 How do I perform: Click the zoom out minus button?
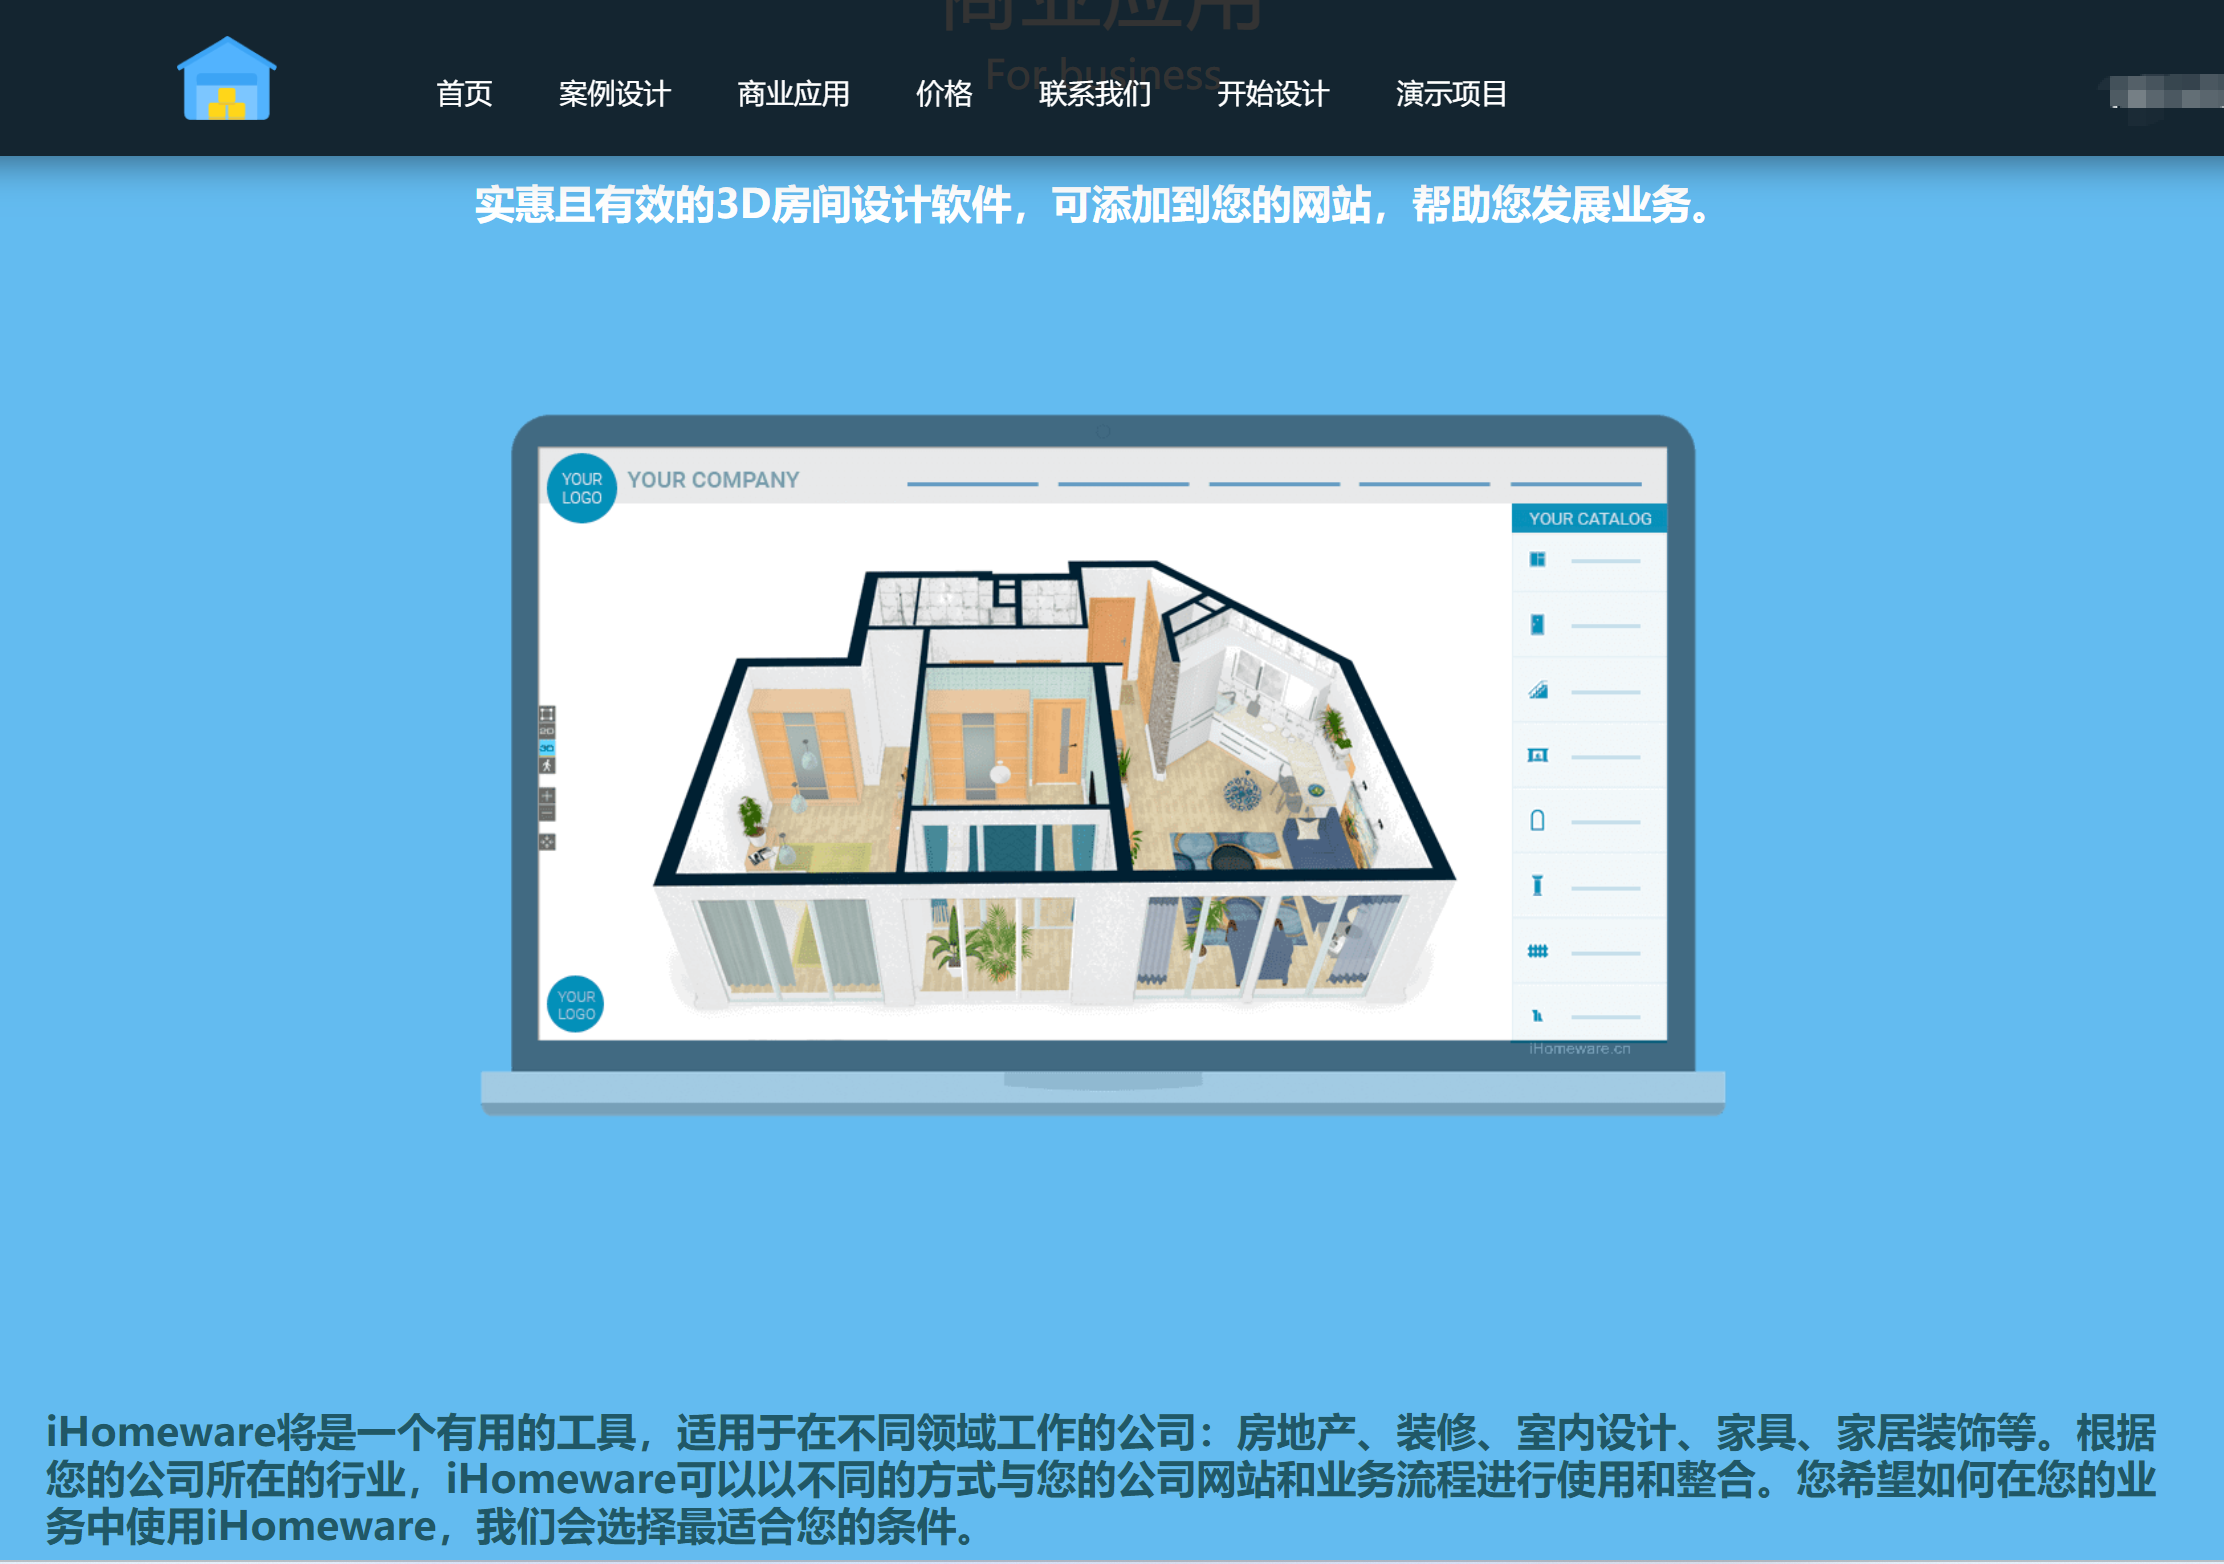click(547, 814)
